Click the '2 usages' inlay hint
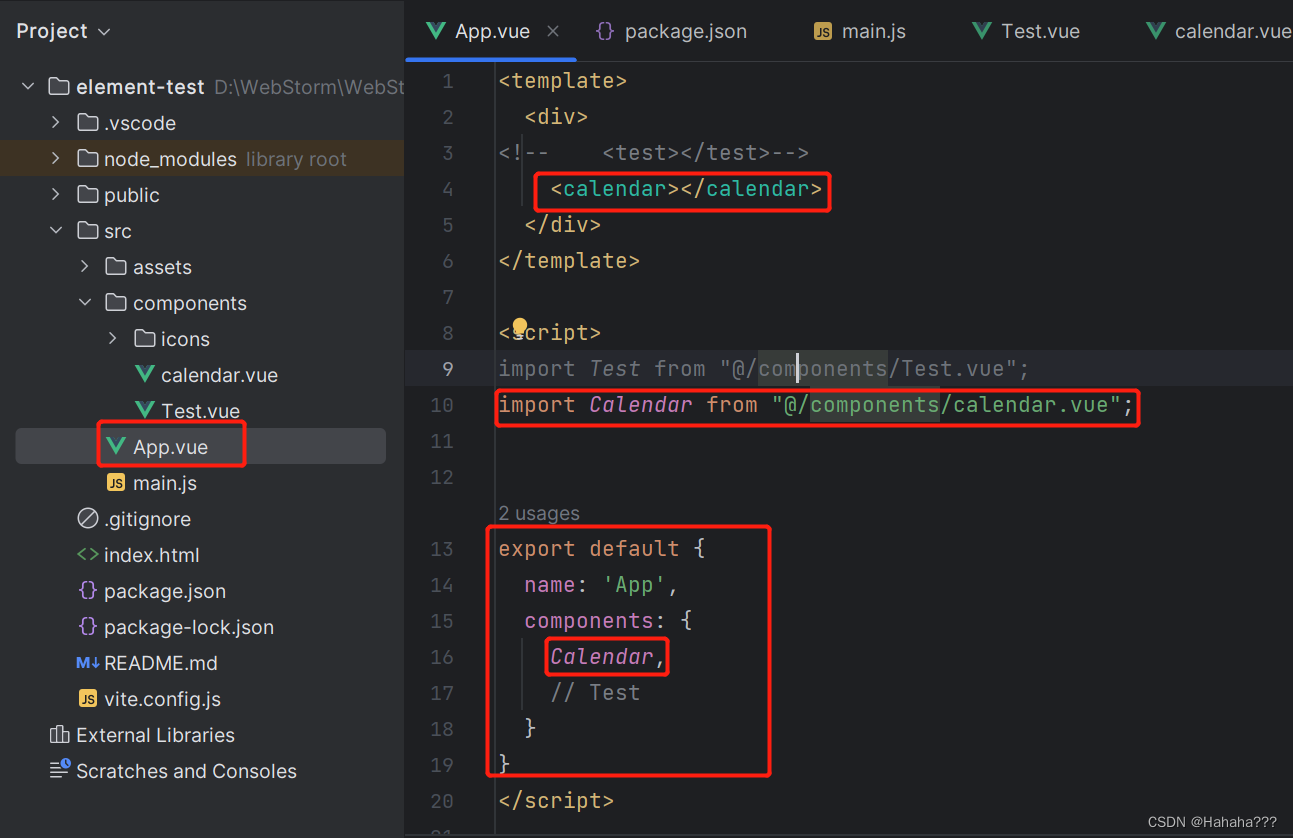This screenshot has width=1293, height=838. (x=539, y=513)
